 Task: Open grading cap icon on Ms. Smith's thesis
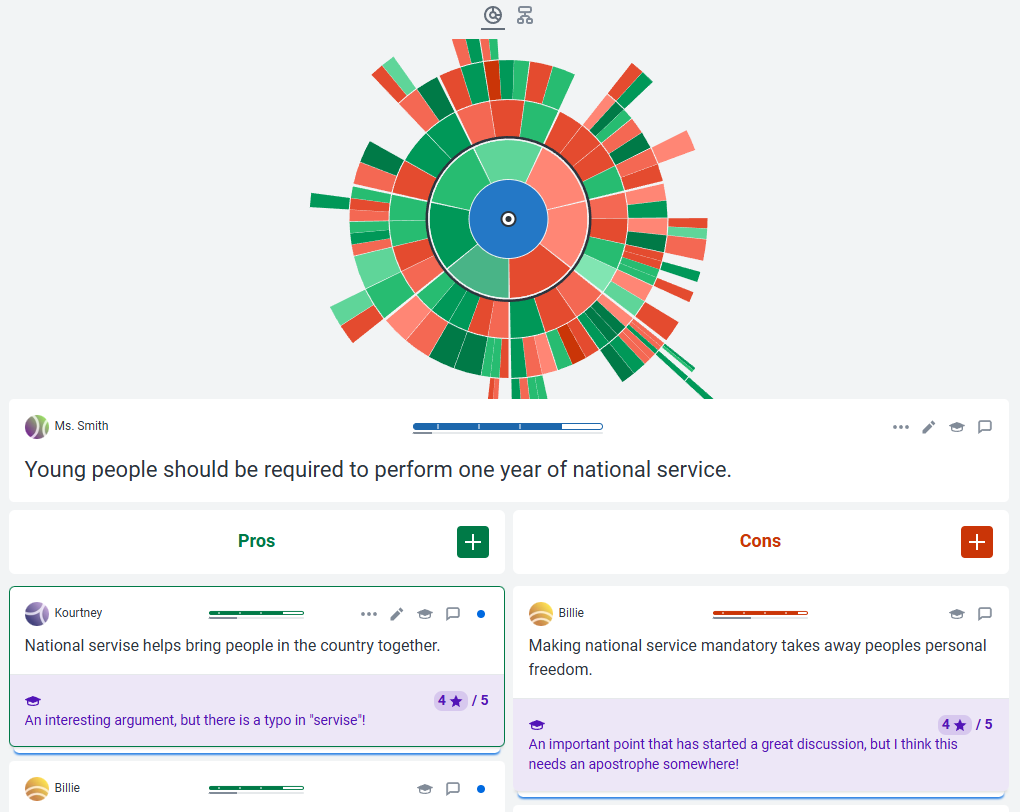957,427
